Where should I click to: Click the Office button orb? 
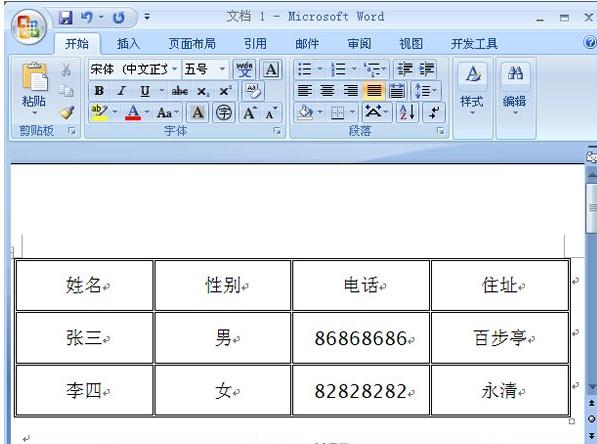(29, 27)
